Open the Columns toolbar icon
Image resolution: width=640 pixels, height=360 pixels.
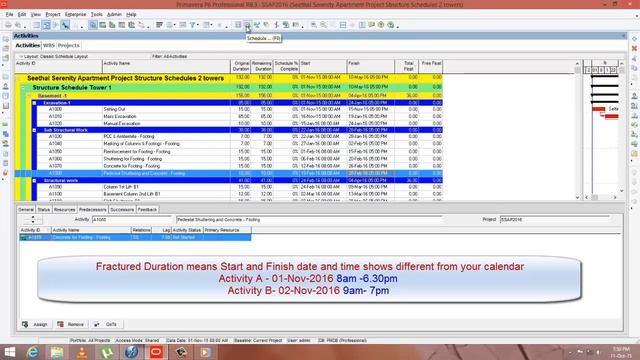pos(169,25)
